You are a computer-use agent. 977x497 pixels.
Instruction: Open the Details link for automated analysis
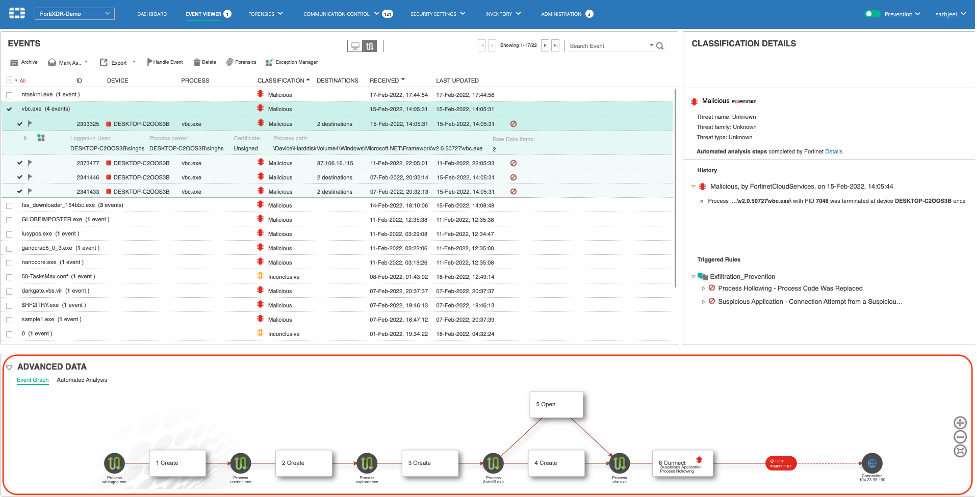[833, 151]
